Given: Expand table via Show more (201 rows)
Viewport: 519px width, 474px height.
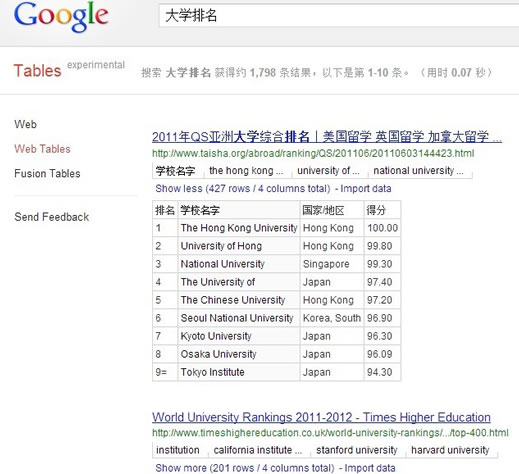Looking at the screenshot, I should tap(245, 468).
